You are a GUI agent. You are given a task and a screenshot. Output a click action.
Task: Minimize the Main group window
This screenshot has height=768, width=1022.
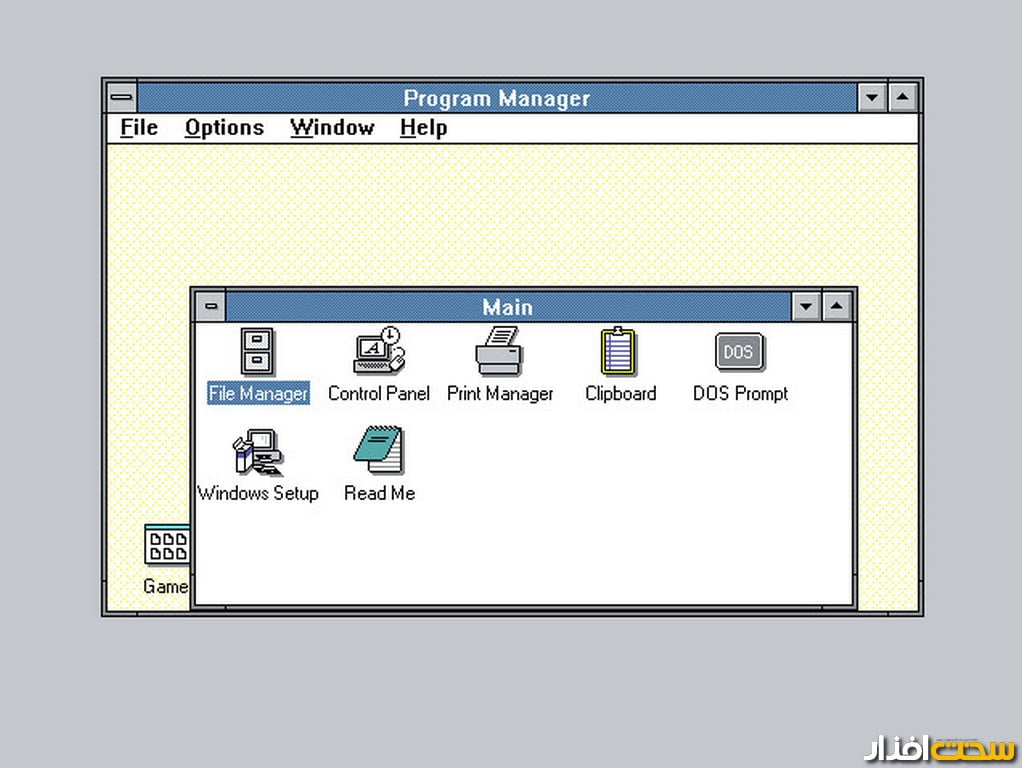(806, 306)
